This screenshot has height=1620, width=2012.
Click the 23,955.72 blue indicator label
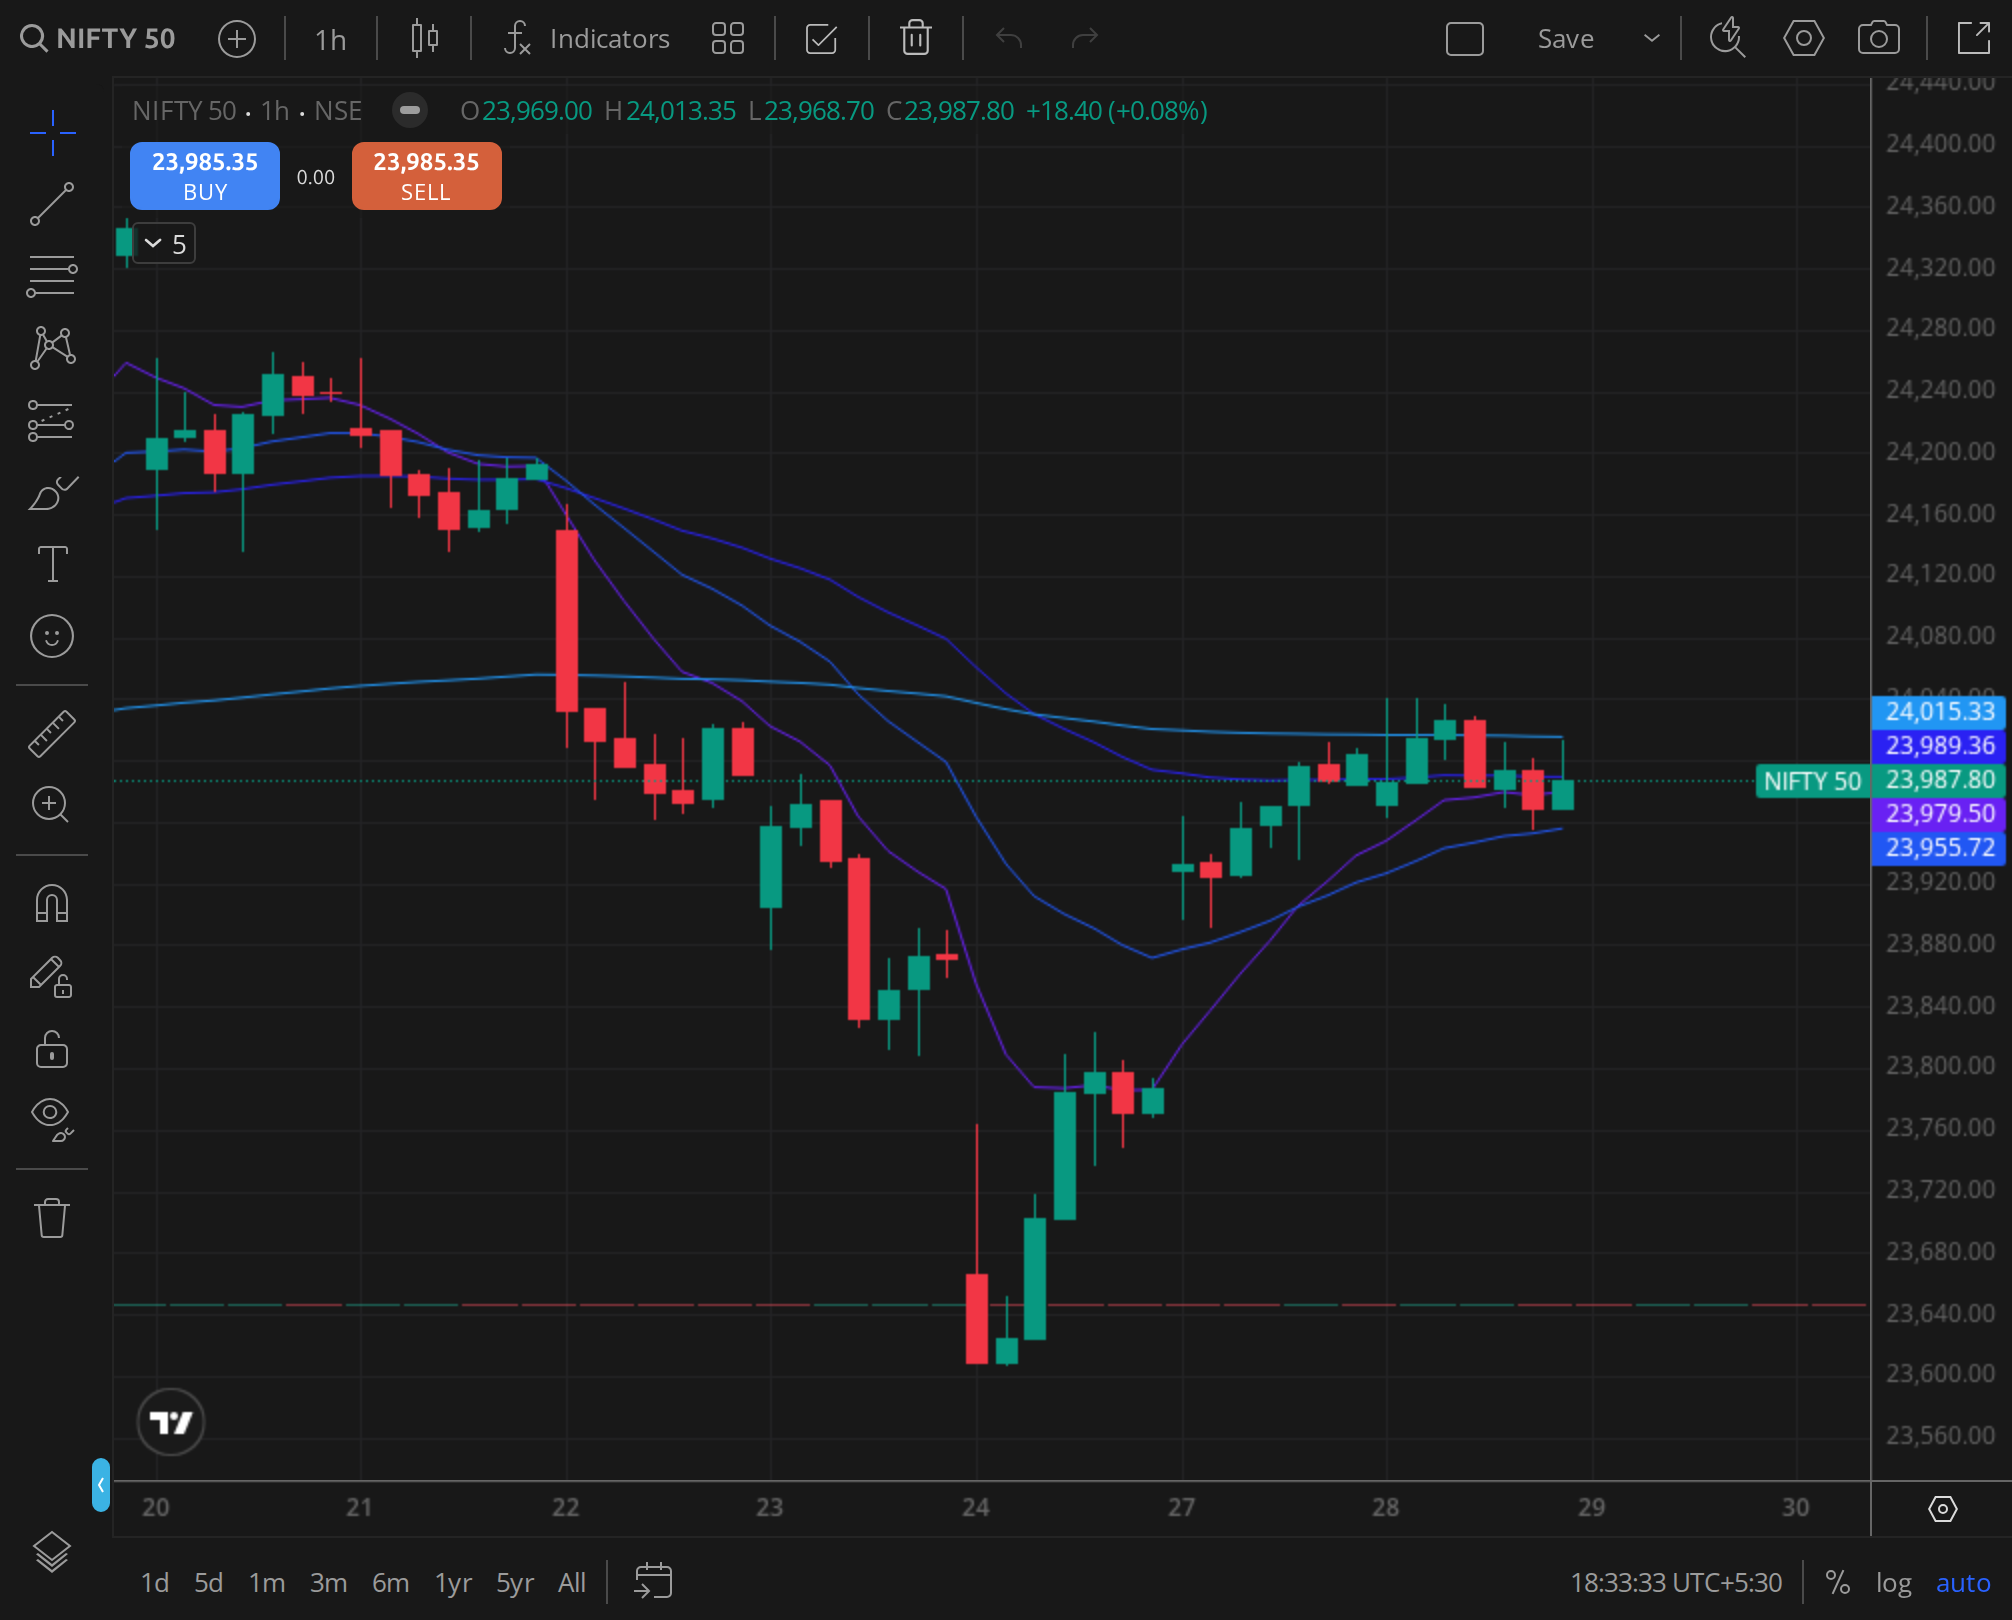[1940, 848]
